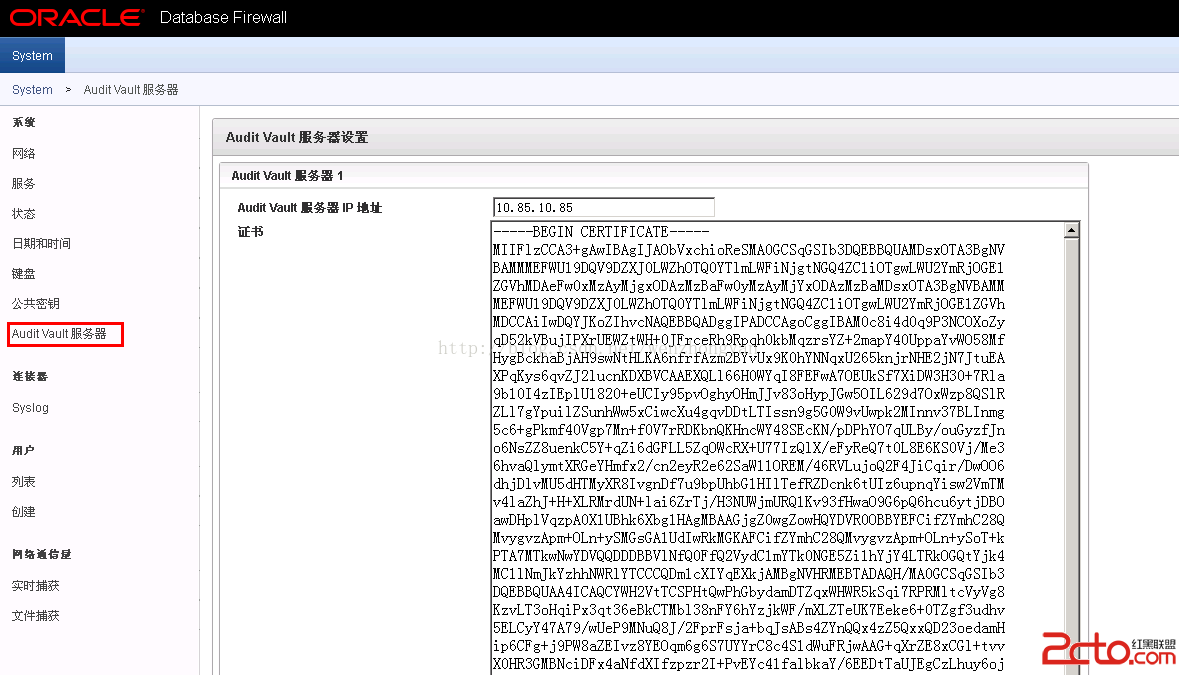
Task: Select Audit Vault 服务器 in sidebar
Action: [59, 334]
